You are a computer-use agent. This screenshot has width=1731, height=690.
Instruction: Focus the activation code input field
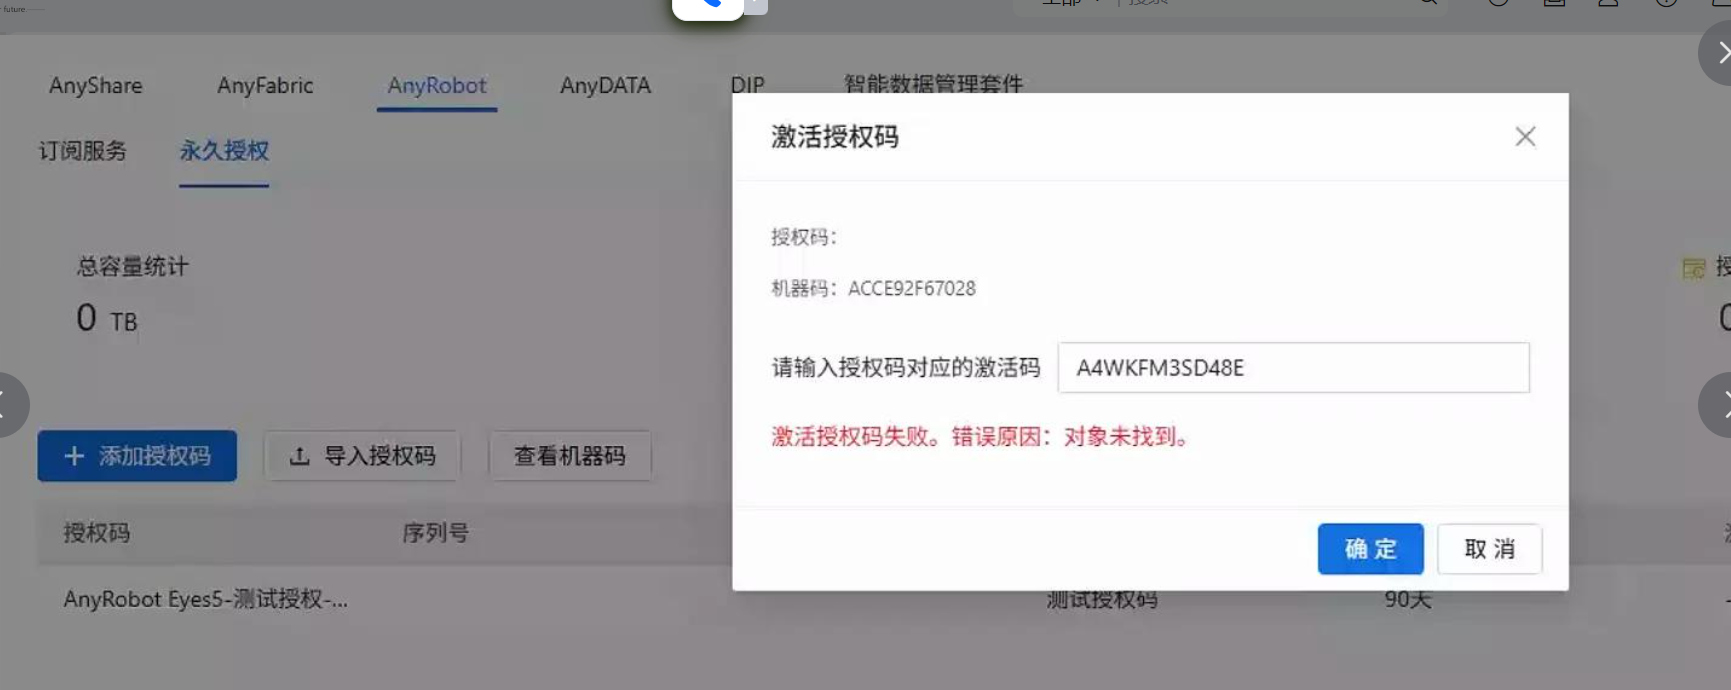pyautogui.click(x=1293, y=367)
